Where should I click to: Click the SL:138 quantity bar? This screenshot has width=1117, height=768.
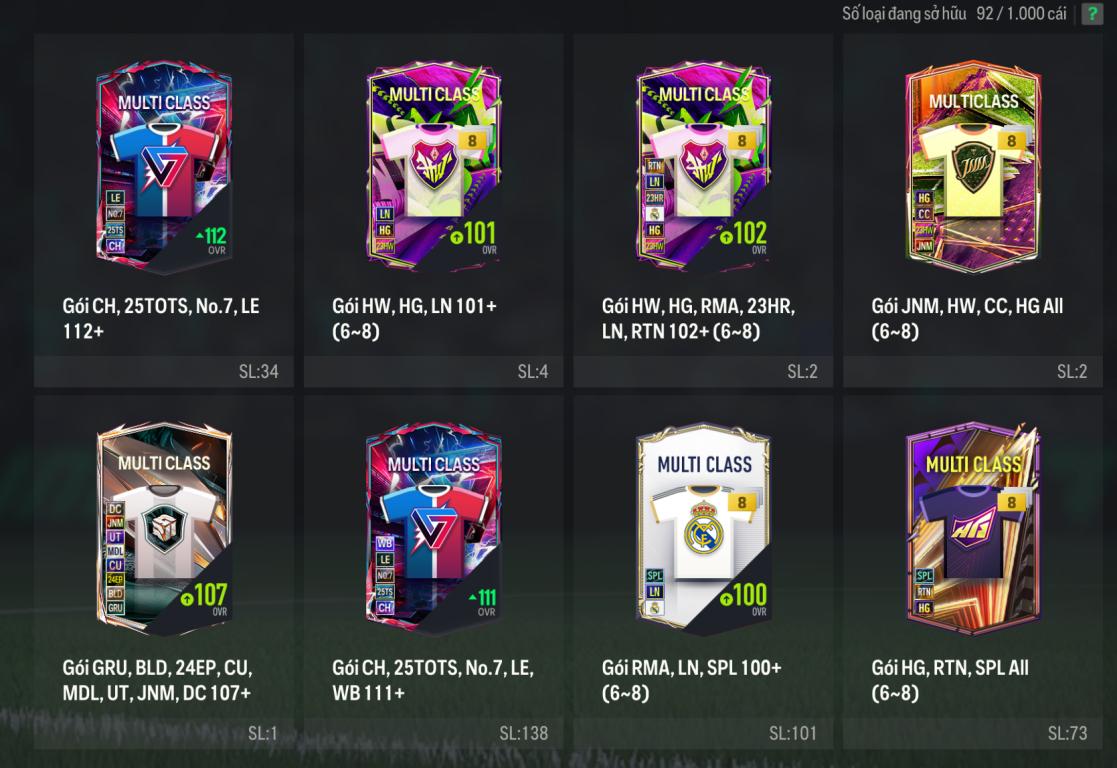(x=433, y=733)
